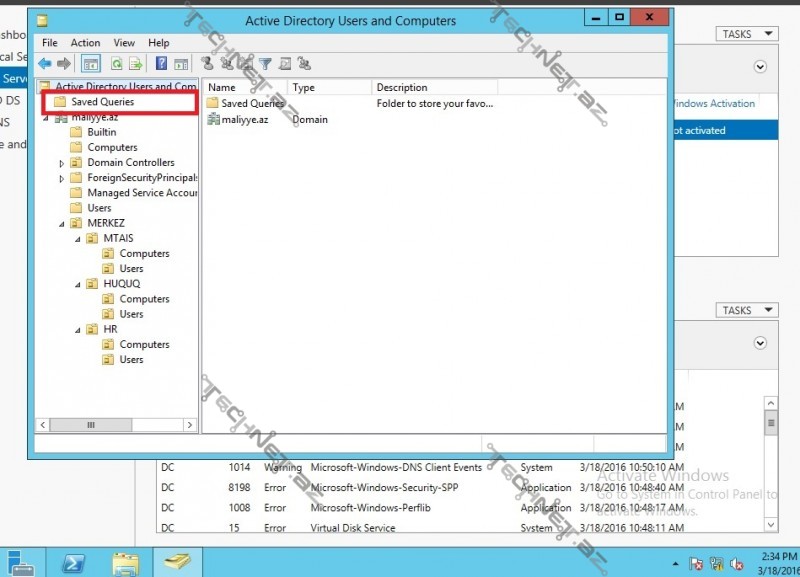
Task: Click the horizontal scrollbar under the tree
Action: pyautogui.click(x=90, y=424)
